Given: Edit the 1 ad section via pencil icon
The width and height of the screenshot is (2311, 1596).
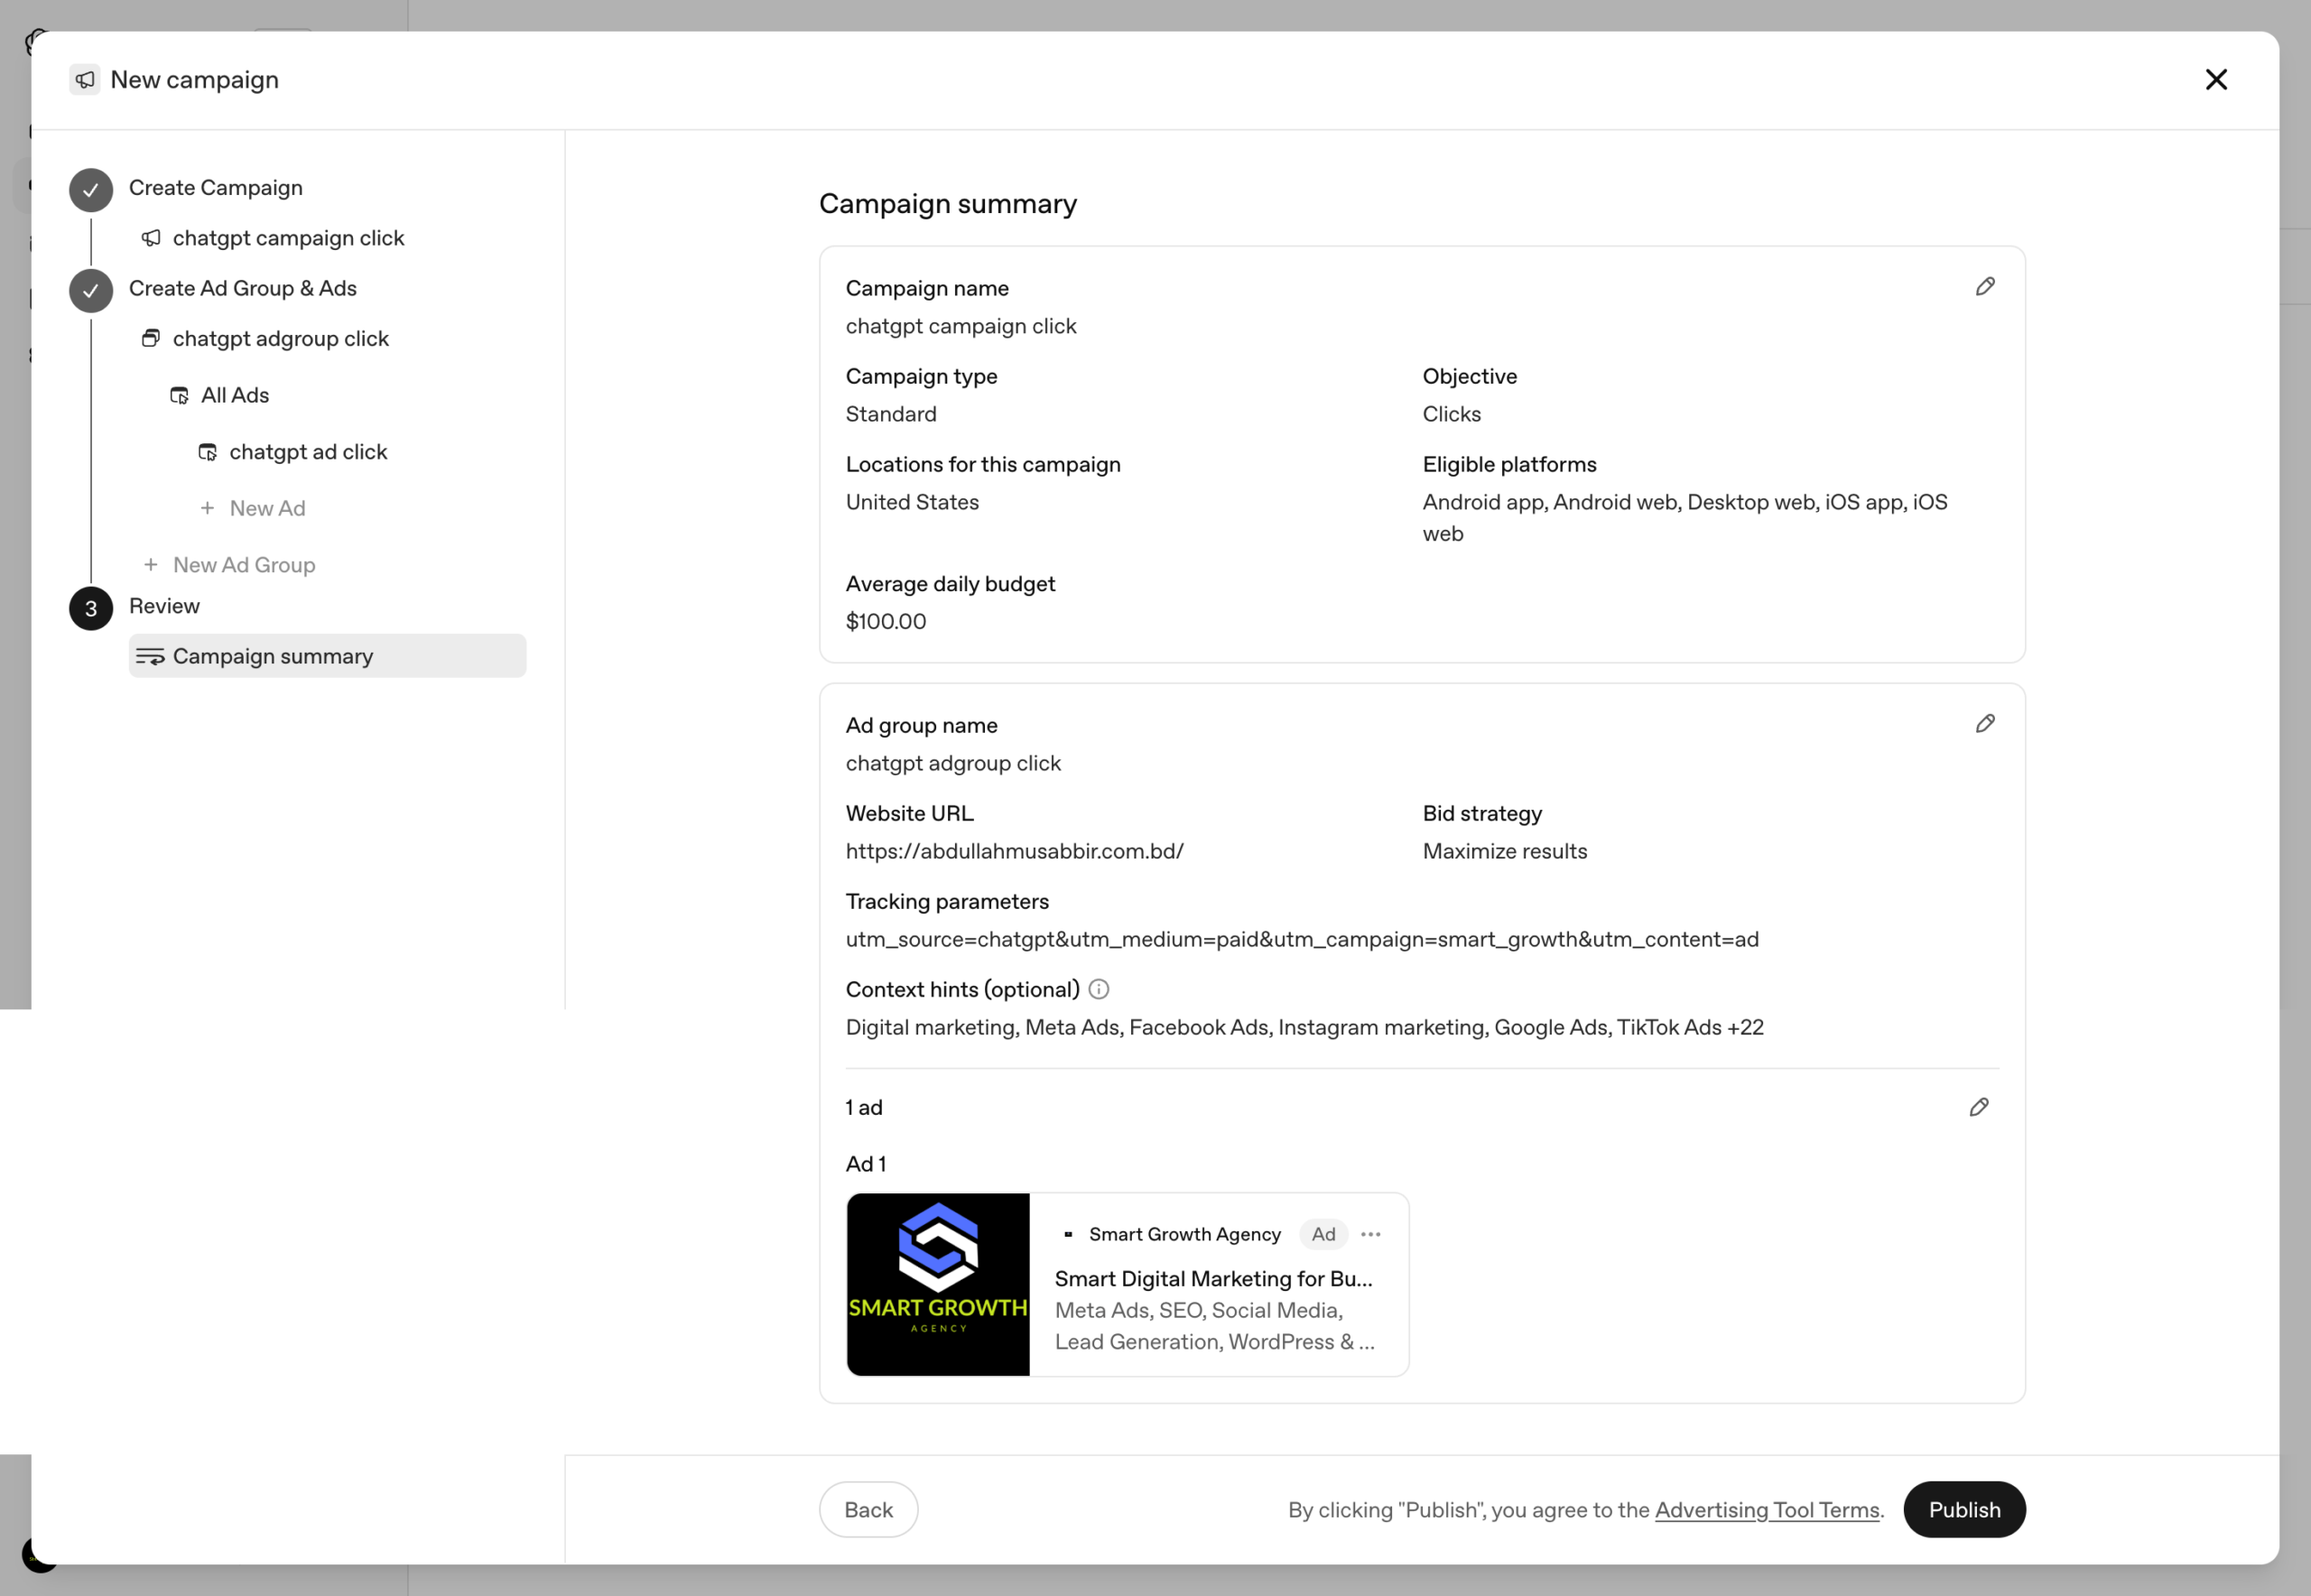Looking at the screenshot, I should [x=1979, y=1107].
